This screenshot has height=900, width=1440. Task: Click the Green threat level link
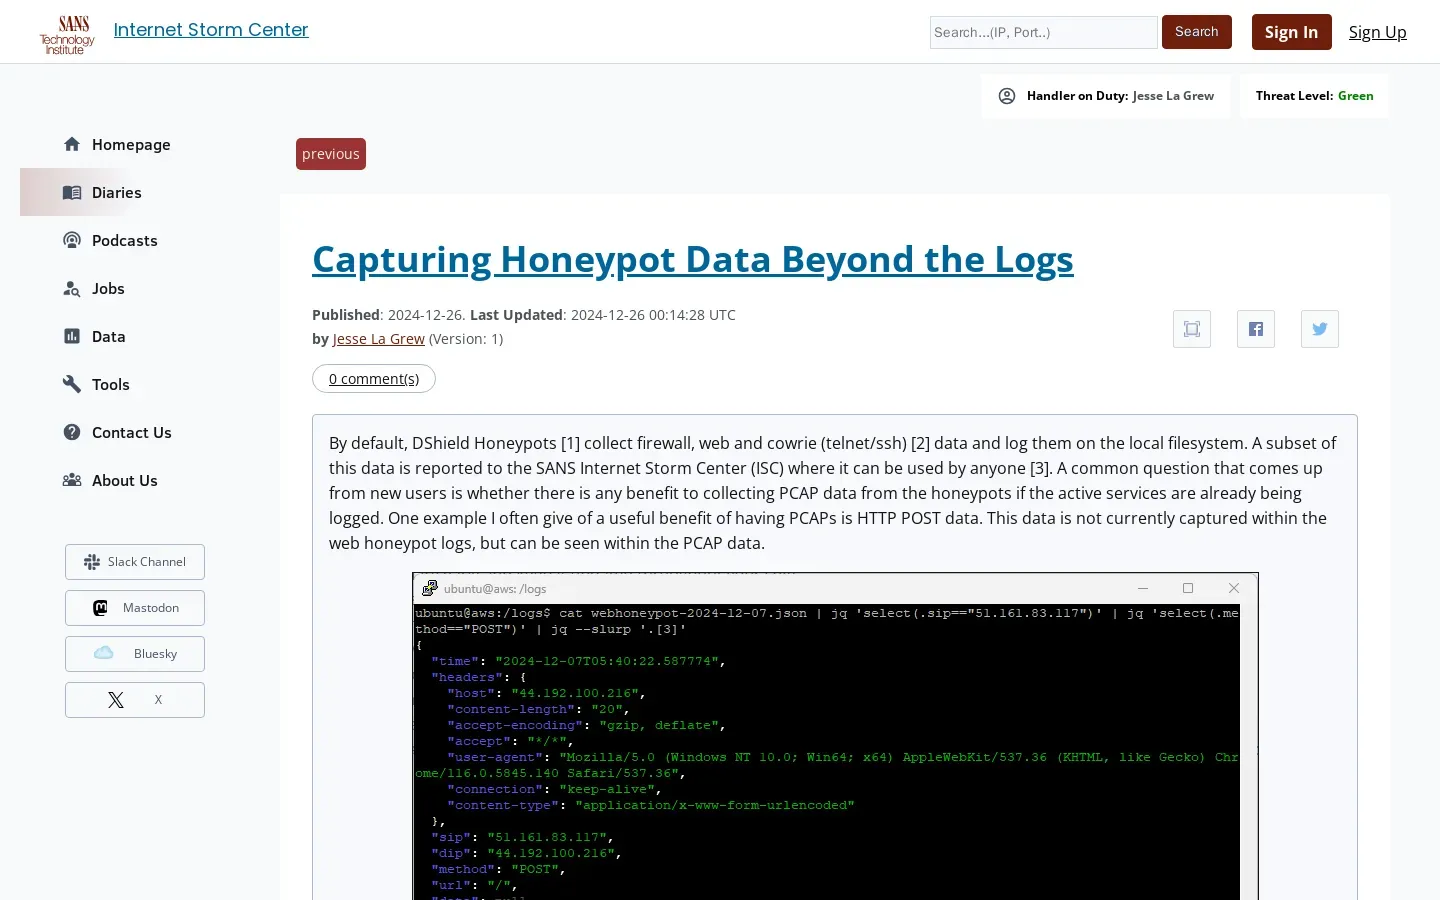point(1356,96)
